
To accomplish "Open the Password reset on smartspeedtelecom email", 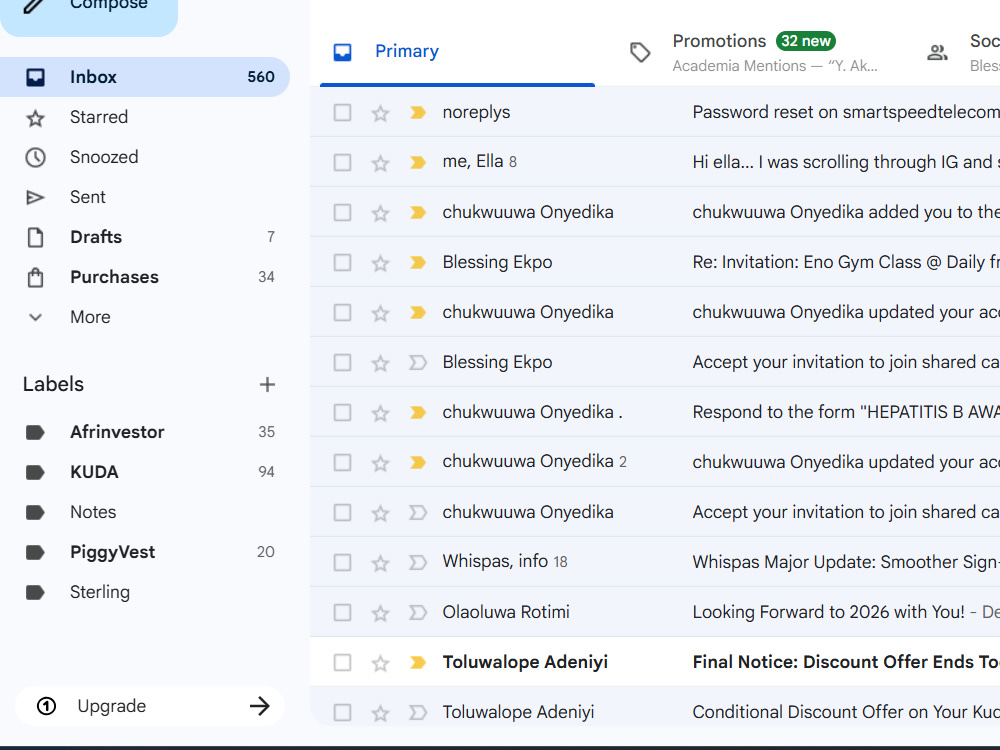I will click(846, 112).
